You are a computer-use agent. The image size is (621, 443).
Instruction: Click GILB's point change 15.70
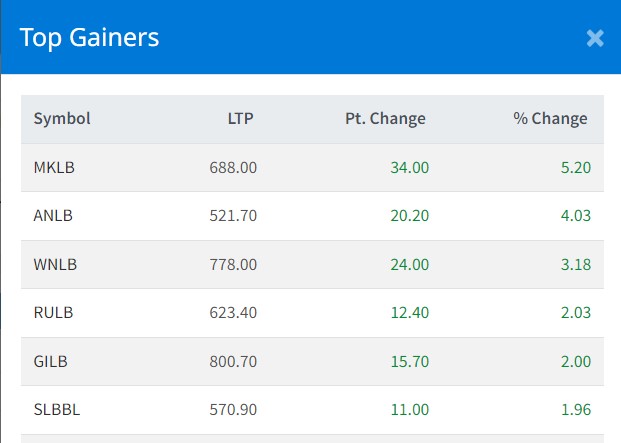409,361
